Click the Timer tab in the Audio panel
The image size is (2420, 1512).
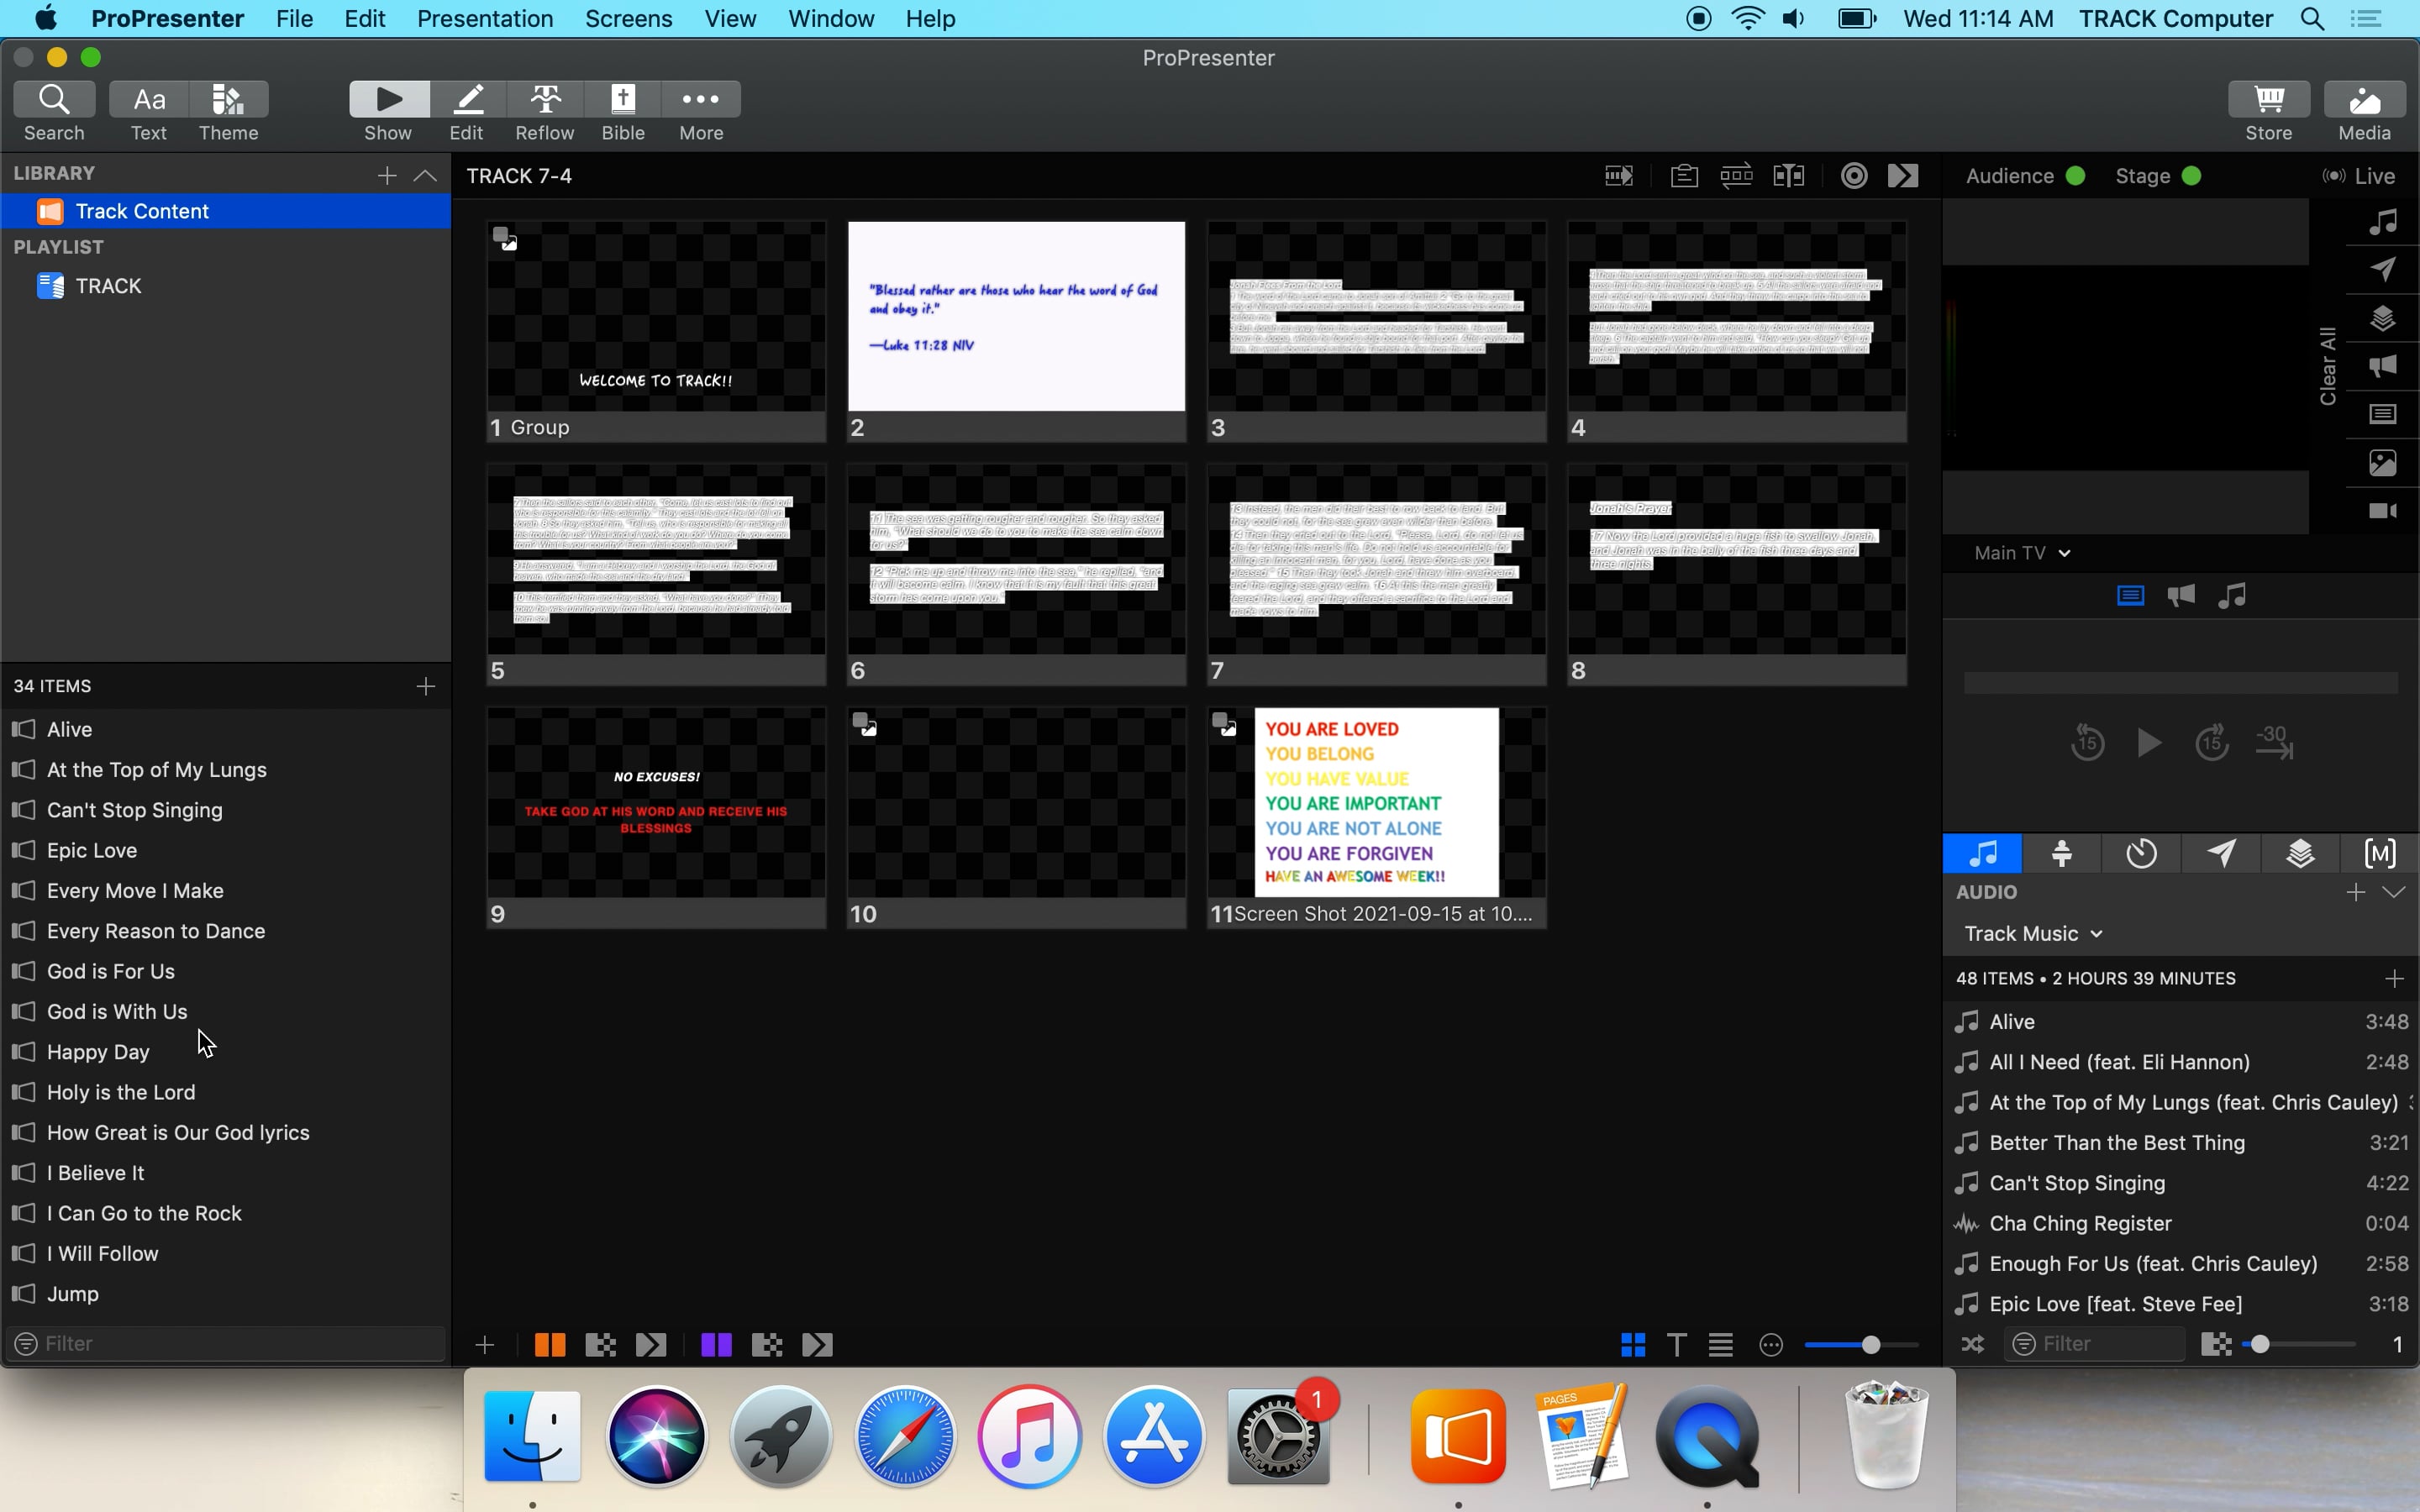(x=2140, y=853)
